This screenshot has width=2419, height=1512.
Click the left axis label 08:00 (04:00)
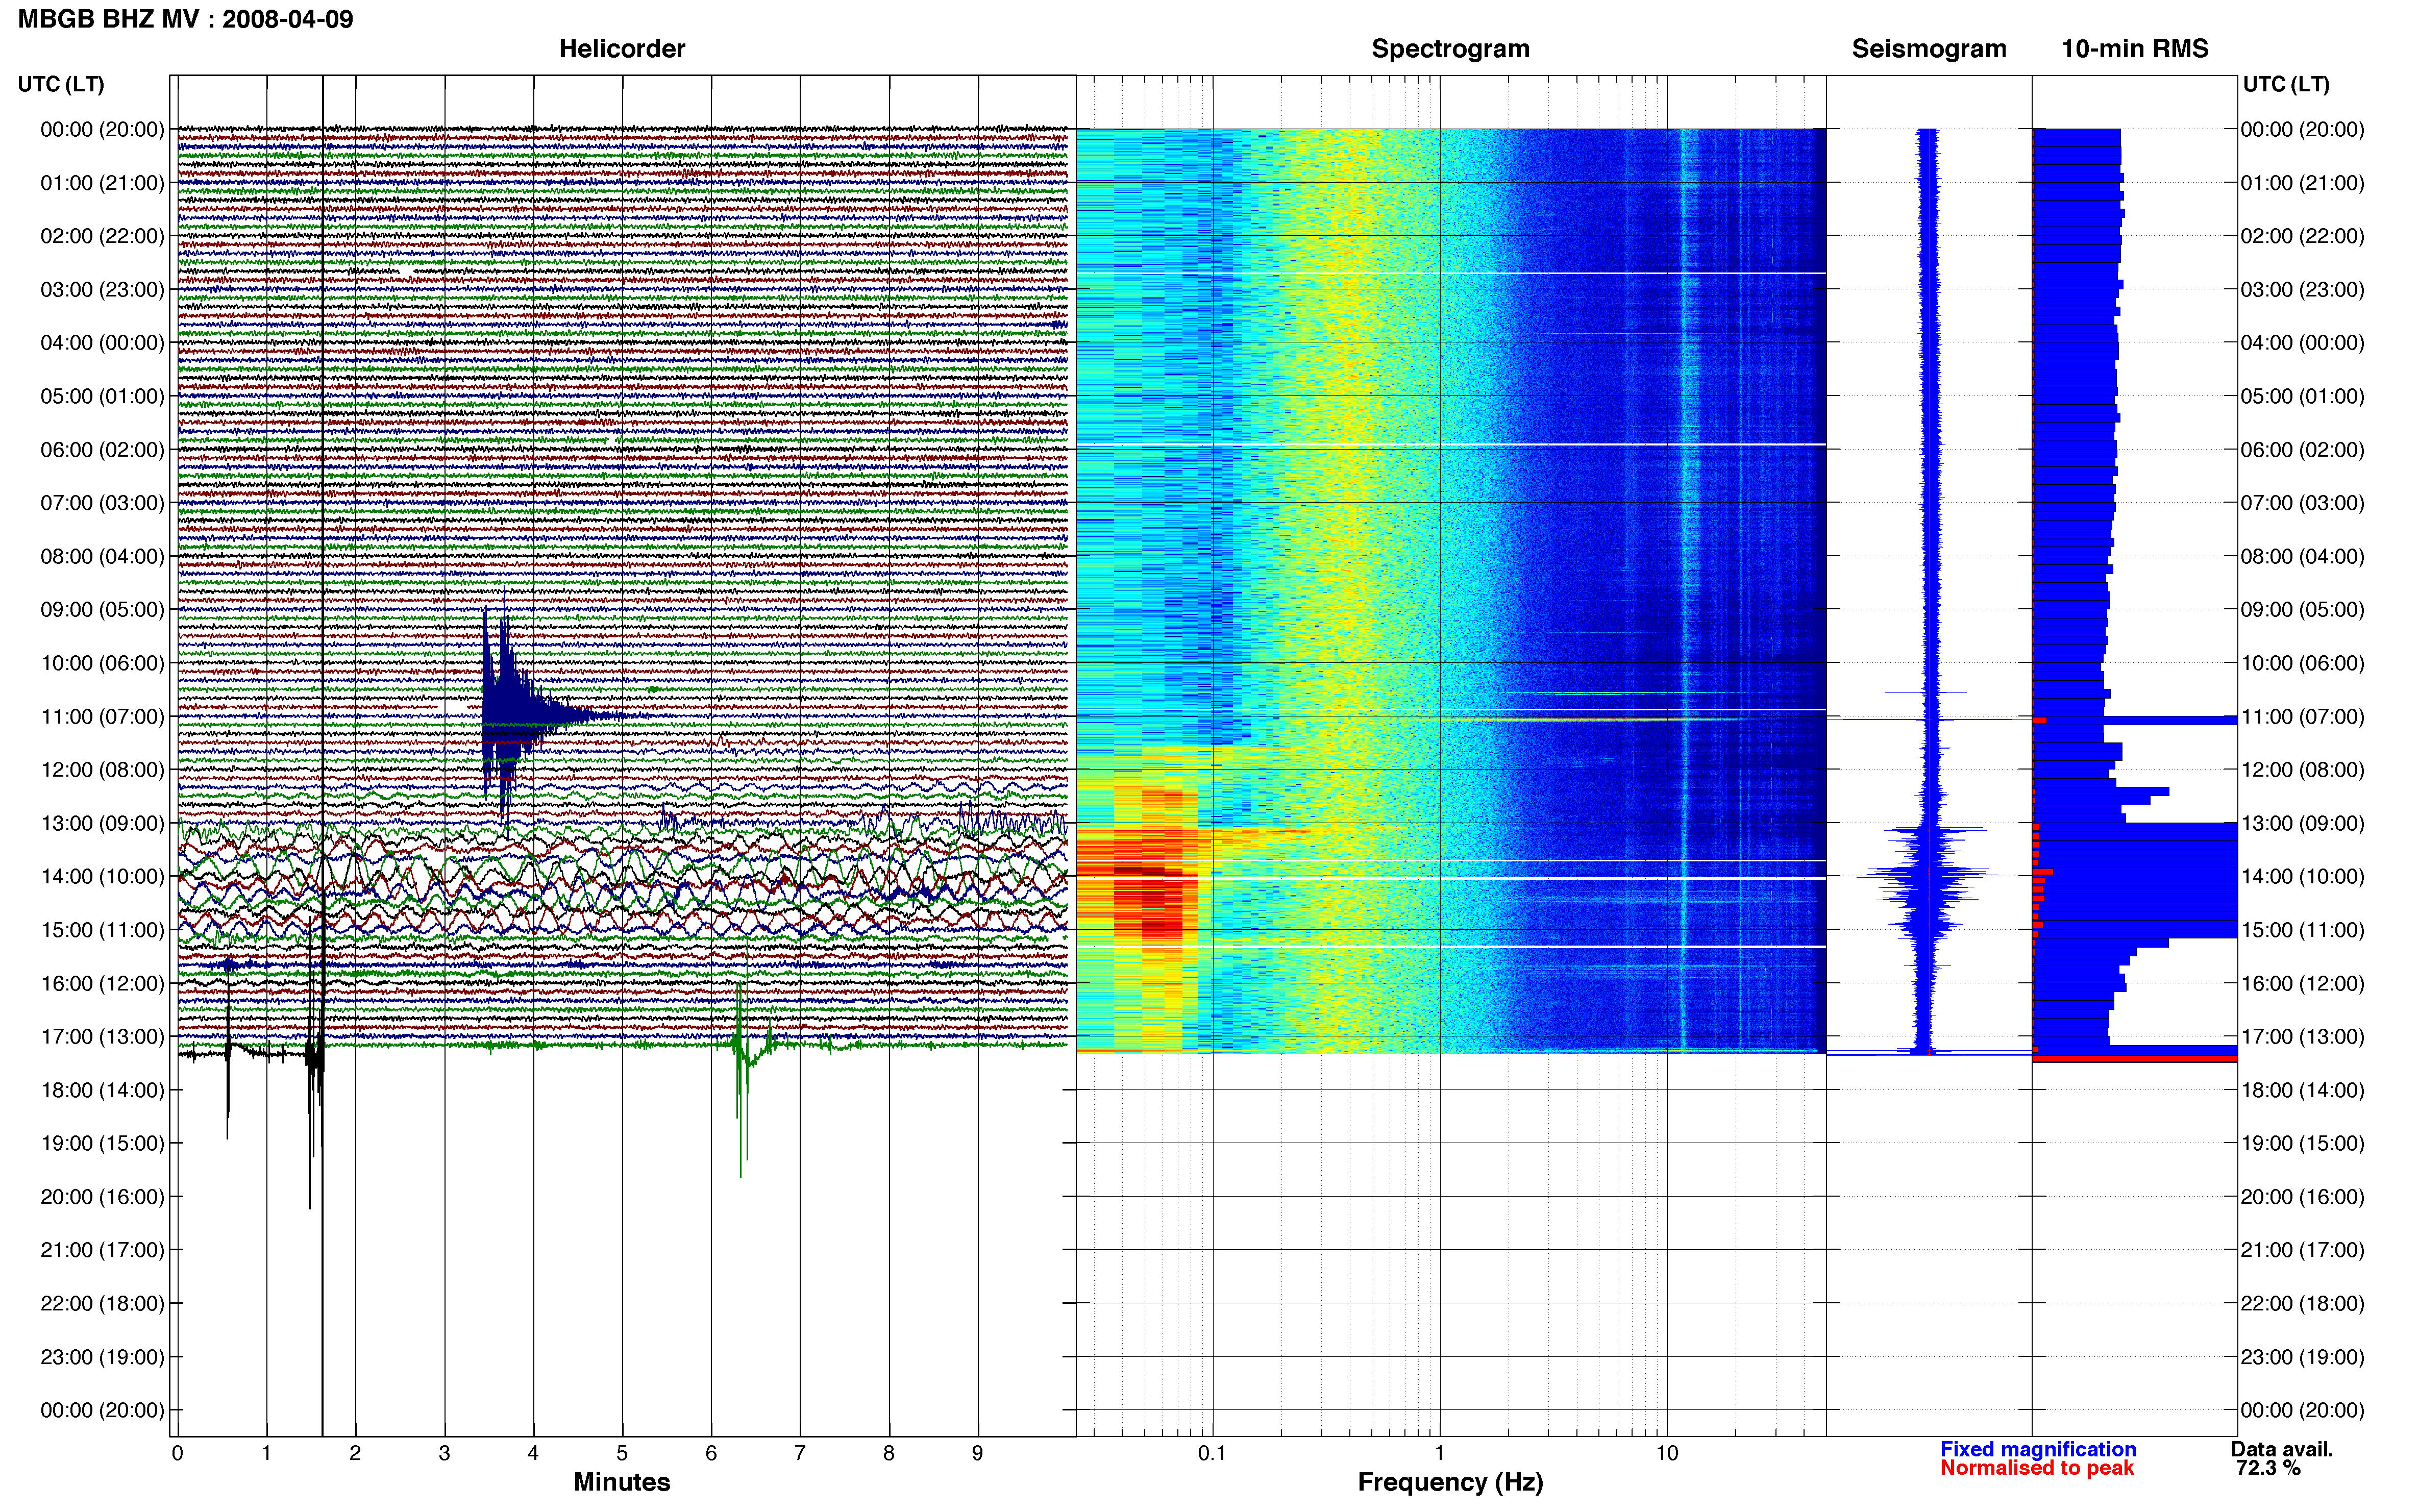click(102, 556)
